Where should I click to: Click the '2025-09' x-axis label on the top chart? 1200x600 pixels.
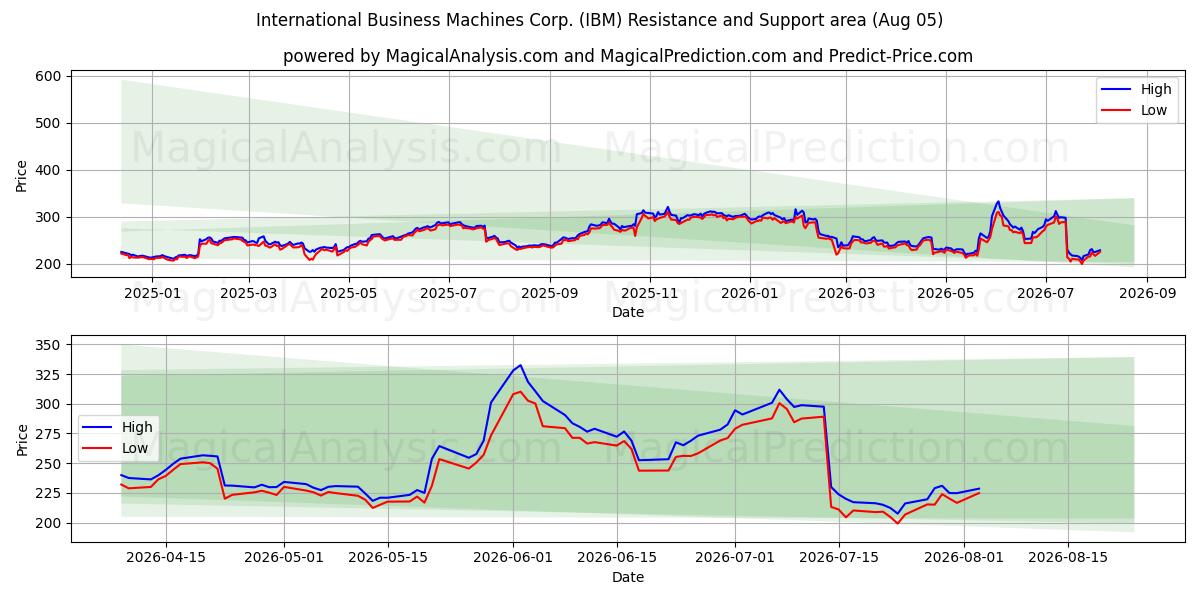coord(550,293)
